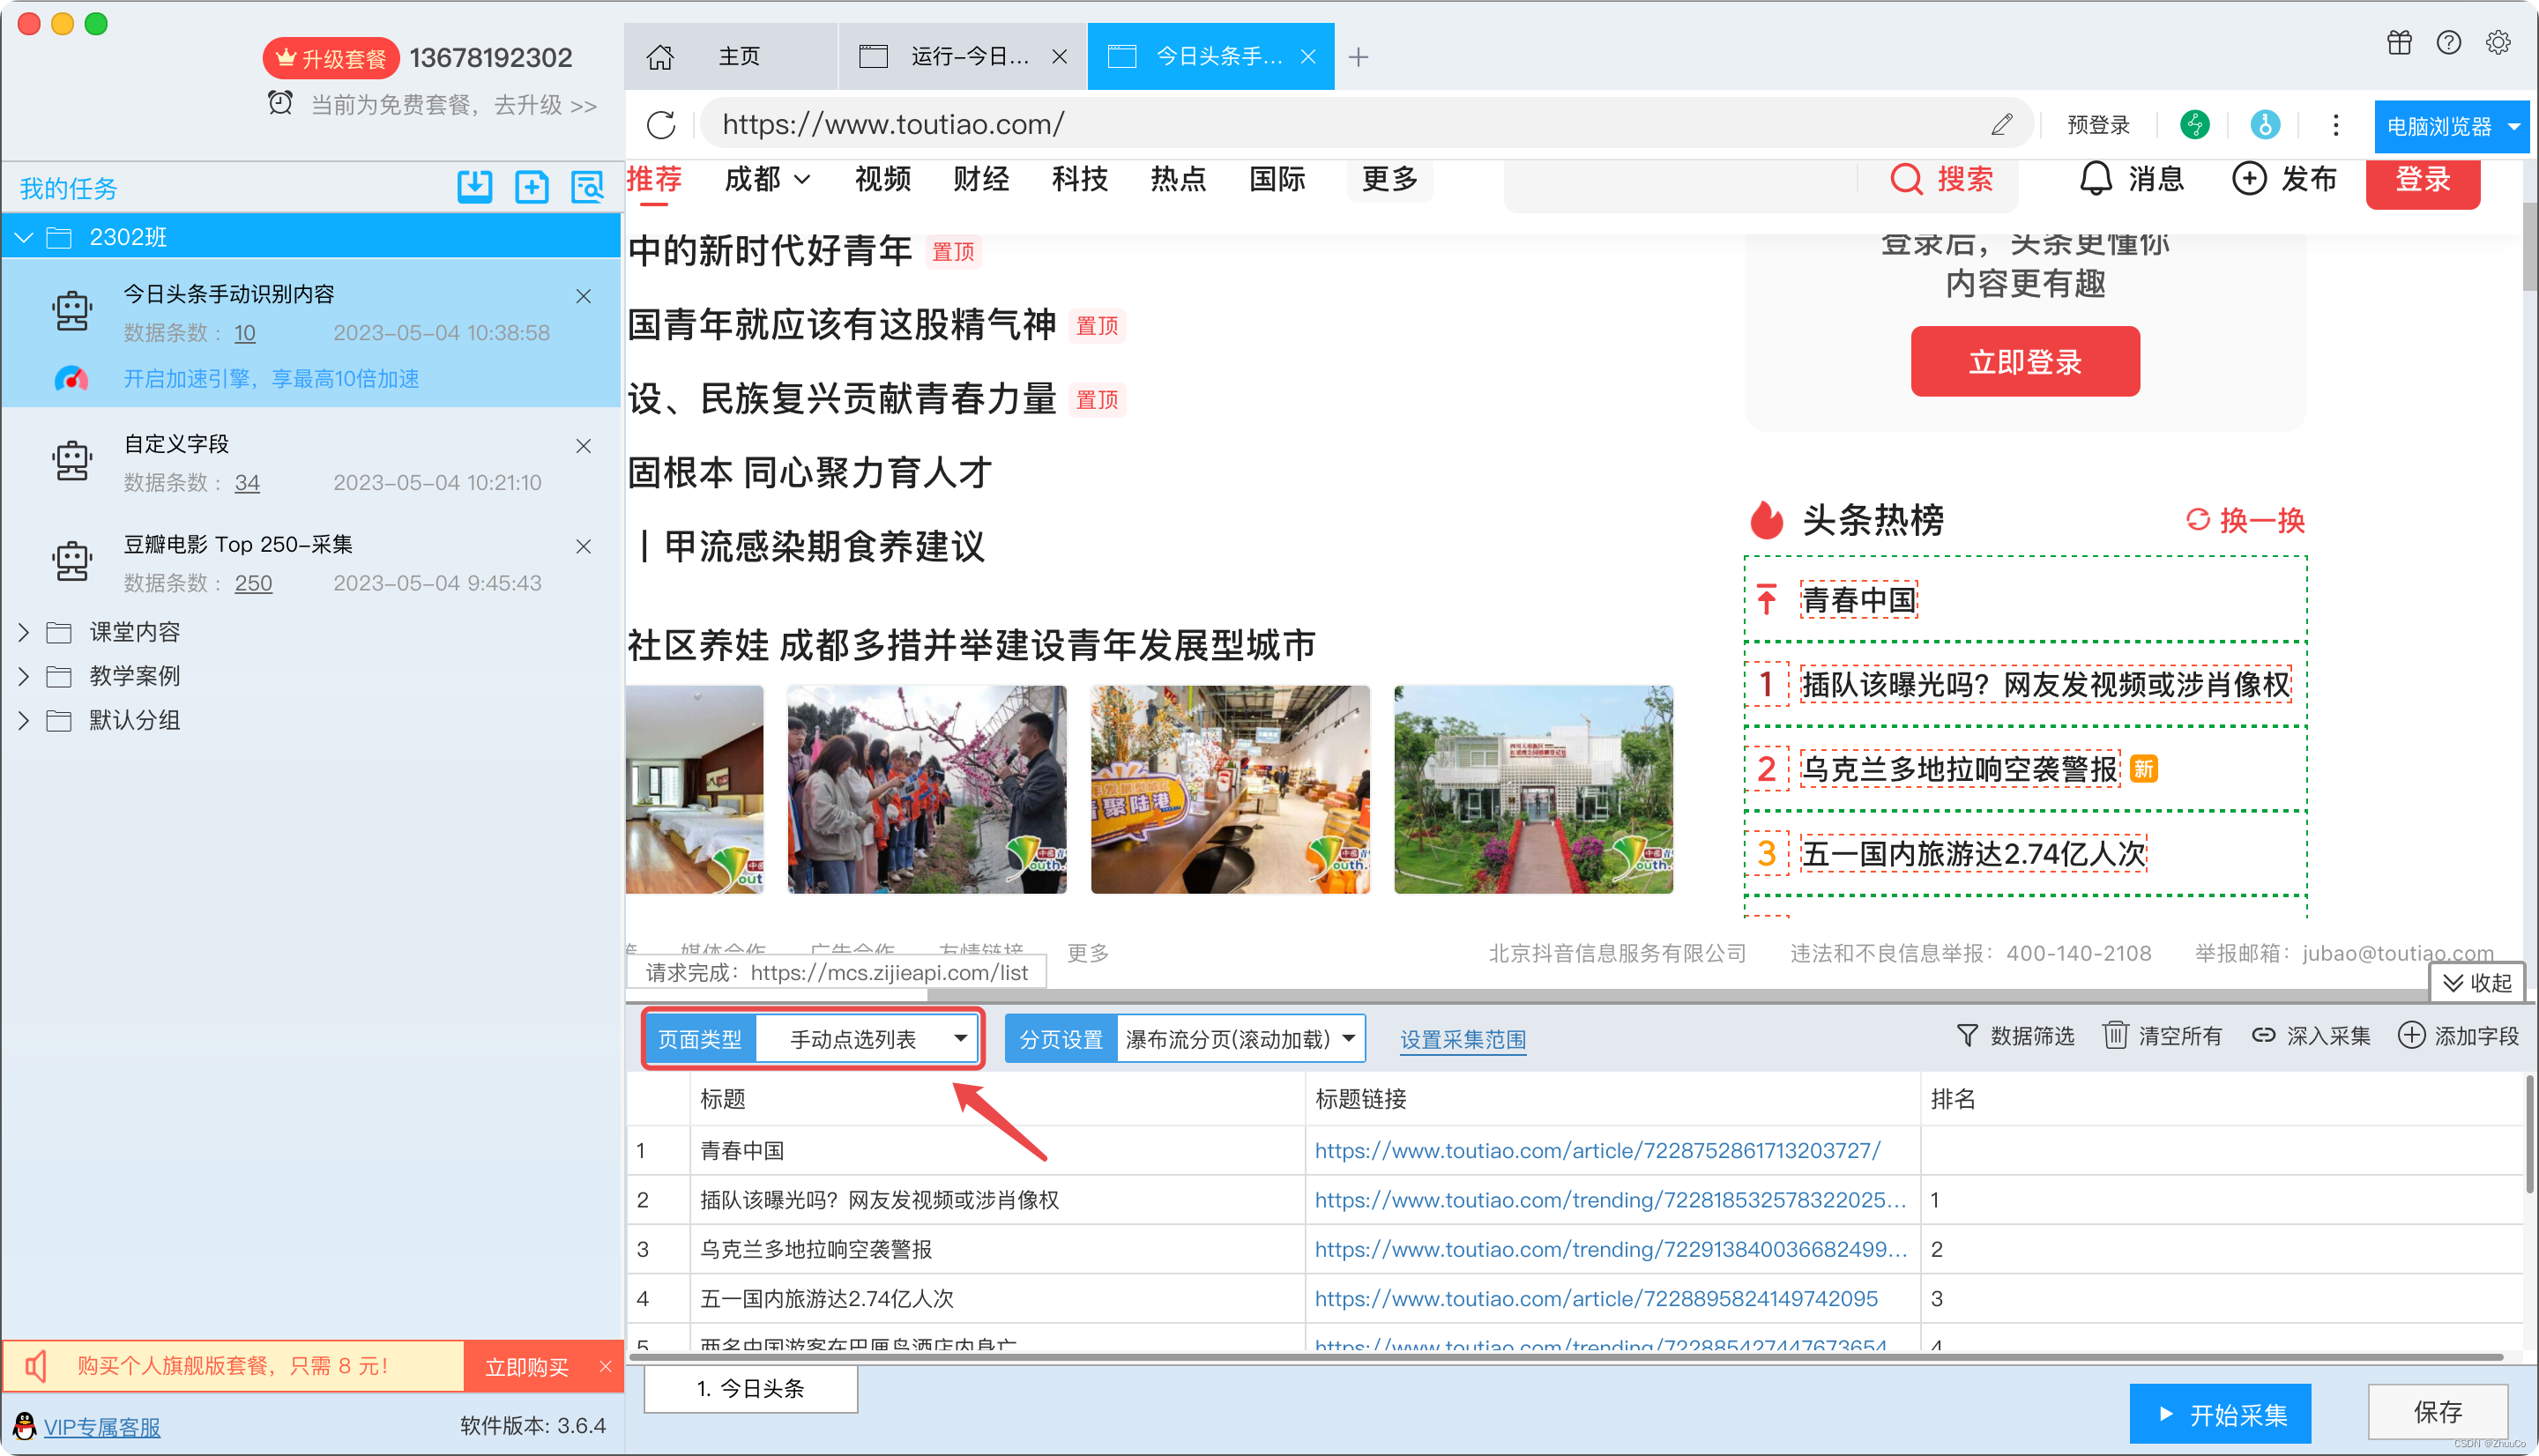Click the new task plus icon
This screenshot has height=1456, width=2539.
pos(531,186)
